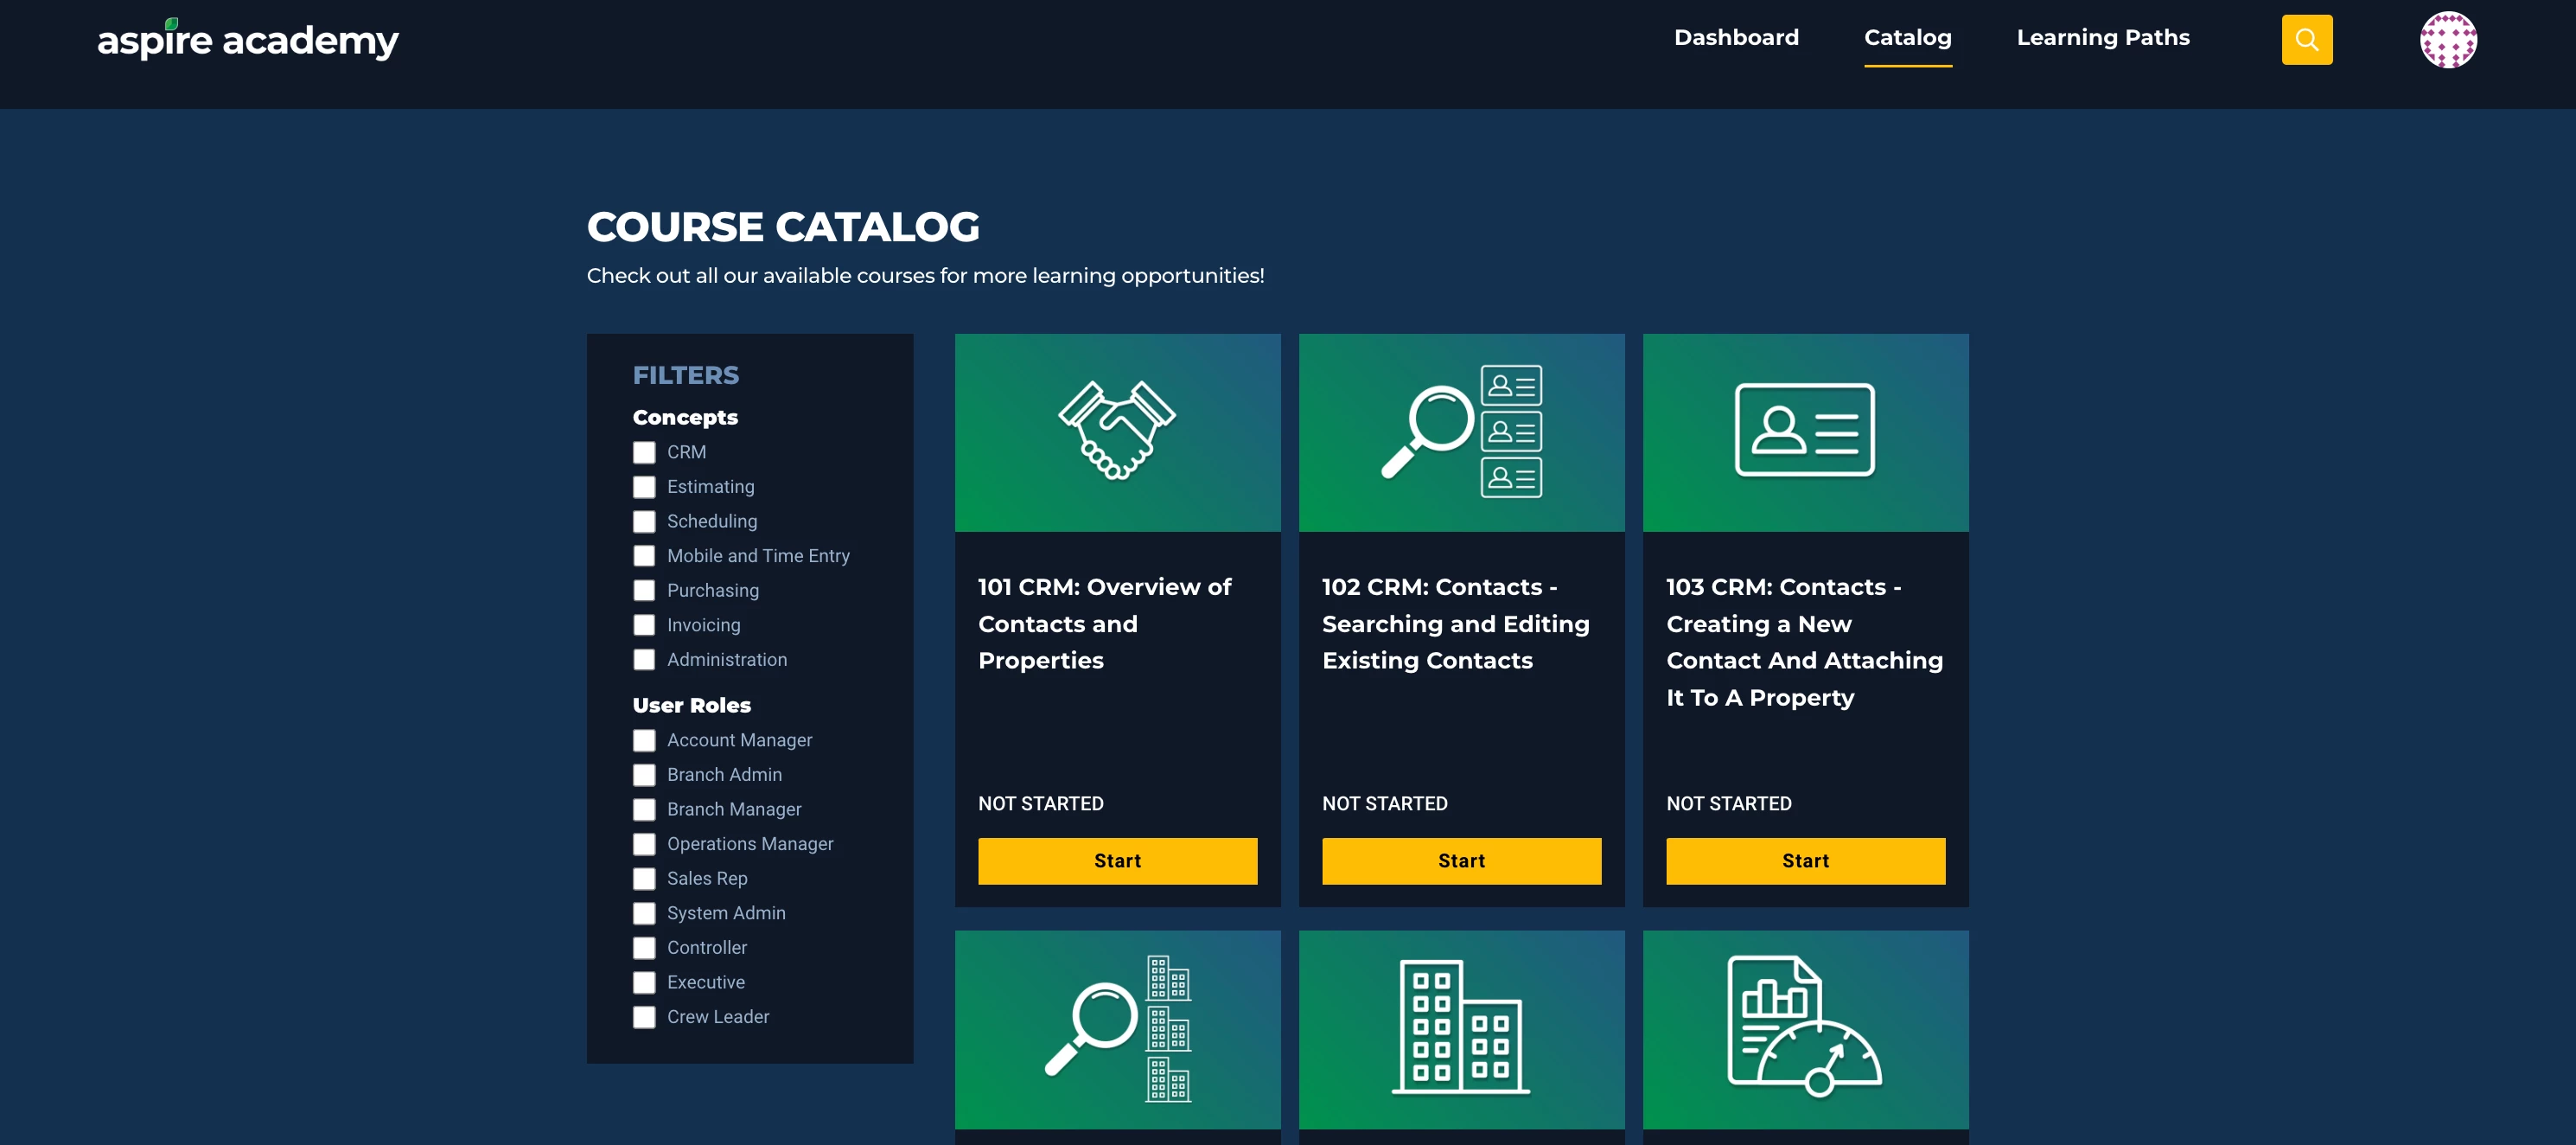Click the report gauge course image
This screenshot has width=2576, height=1145.
[x=1804, y=1029]
